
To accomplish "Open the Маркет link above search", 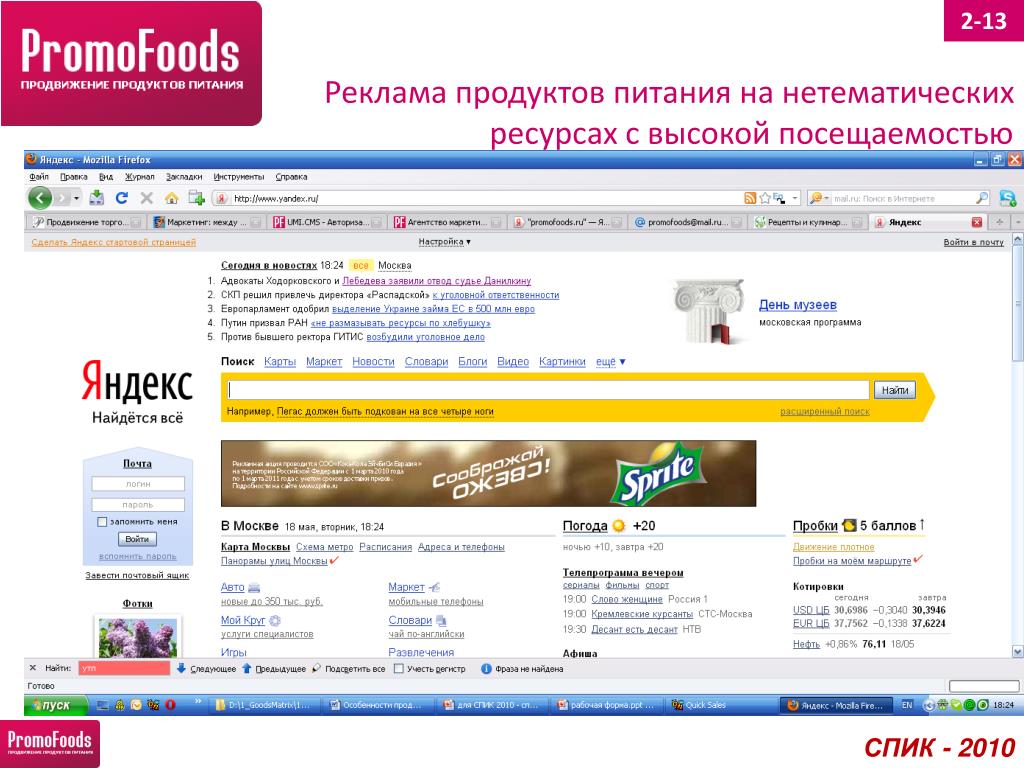I will coord(324,362).
